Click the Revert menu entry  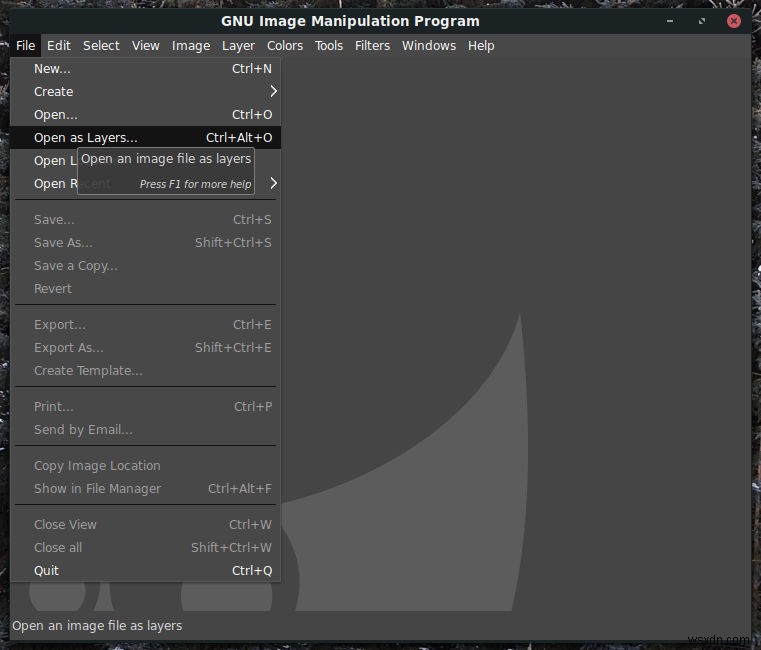point(146,289)
